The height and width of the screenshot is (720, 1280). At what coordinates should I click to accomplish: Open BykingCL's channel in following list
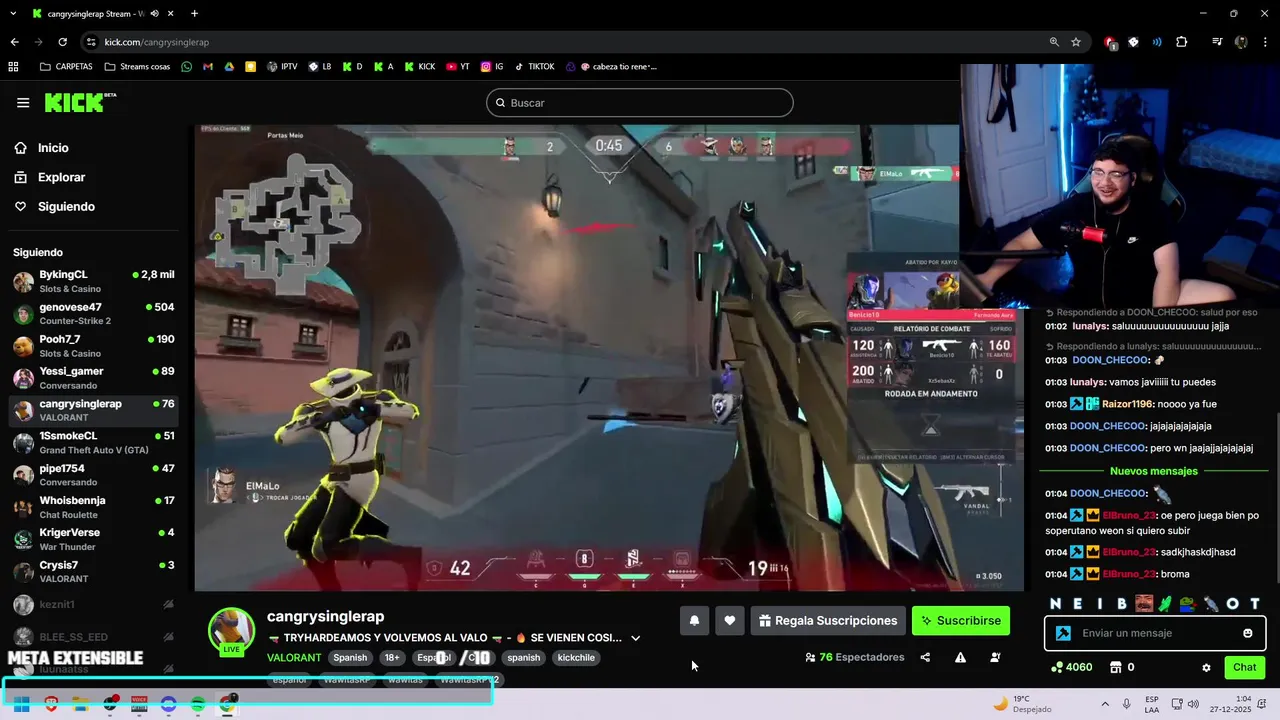pyautogui.click(x=94, y=281)
